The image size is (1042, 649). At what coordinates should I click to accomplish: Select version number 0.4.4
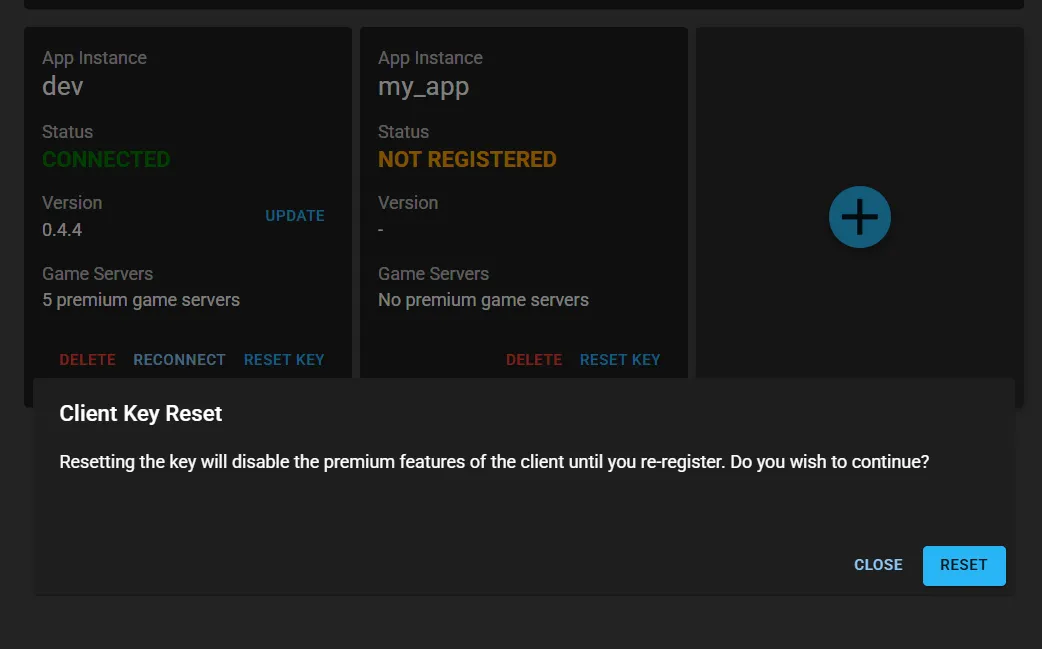pyautogui.click(x=62, y=230)
